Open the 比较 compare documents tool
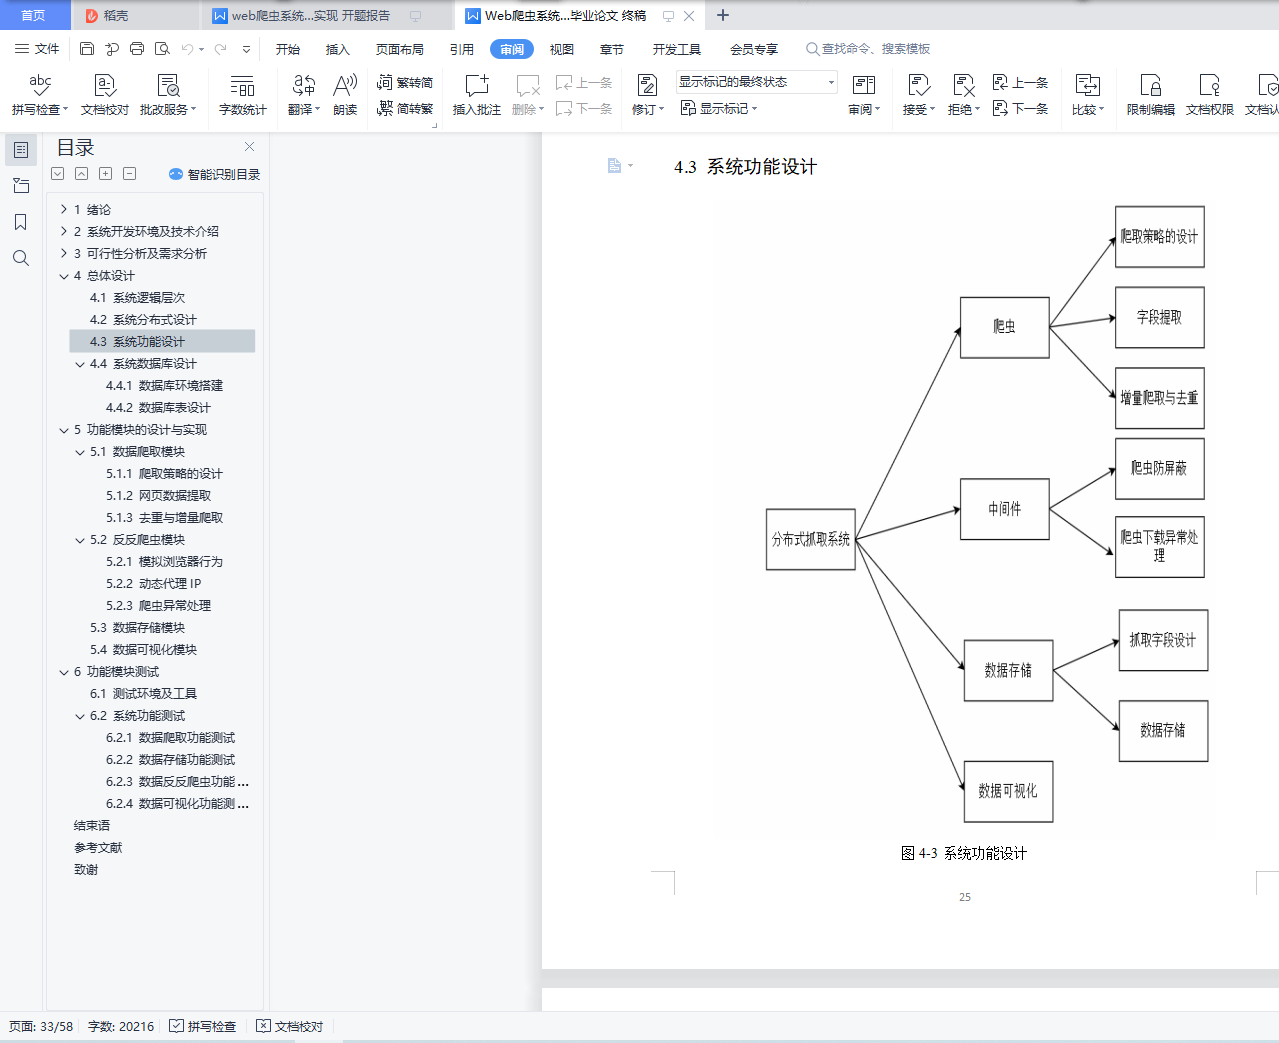 1087,96
